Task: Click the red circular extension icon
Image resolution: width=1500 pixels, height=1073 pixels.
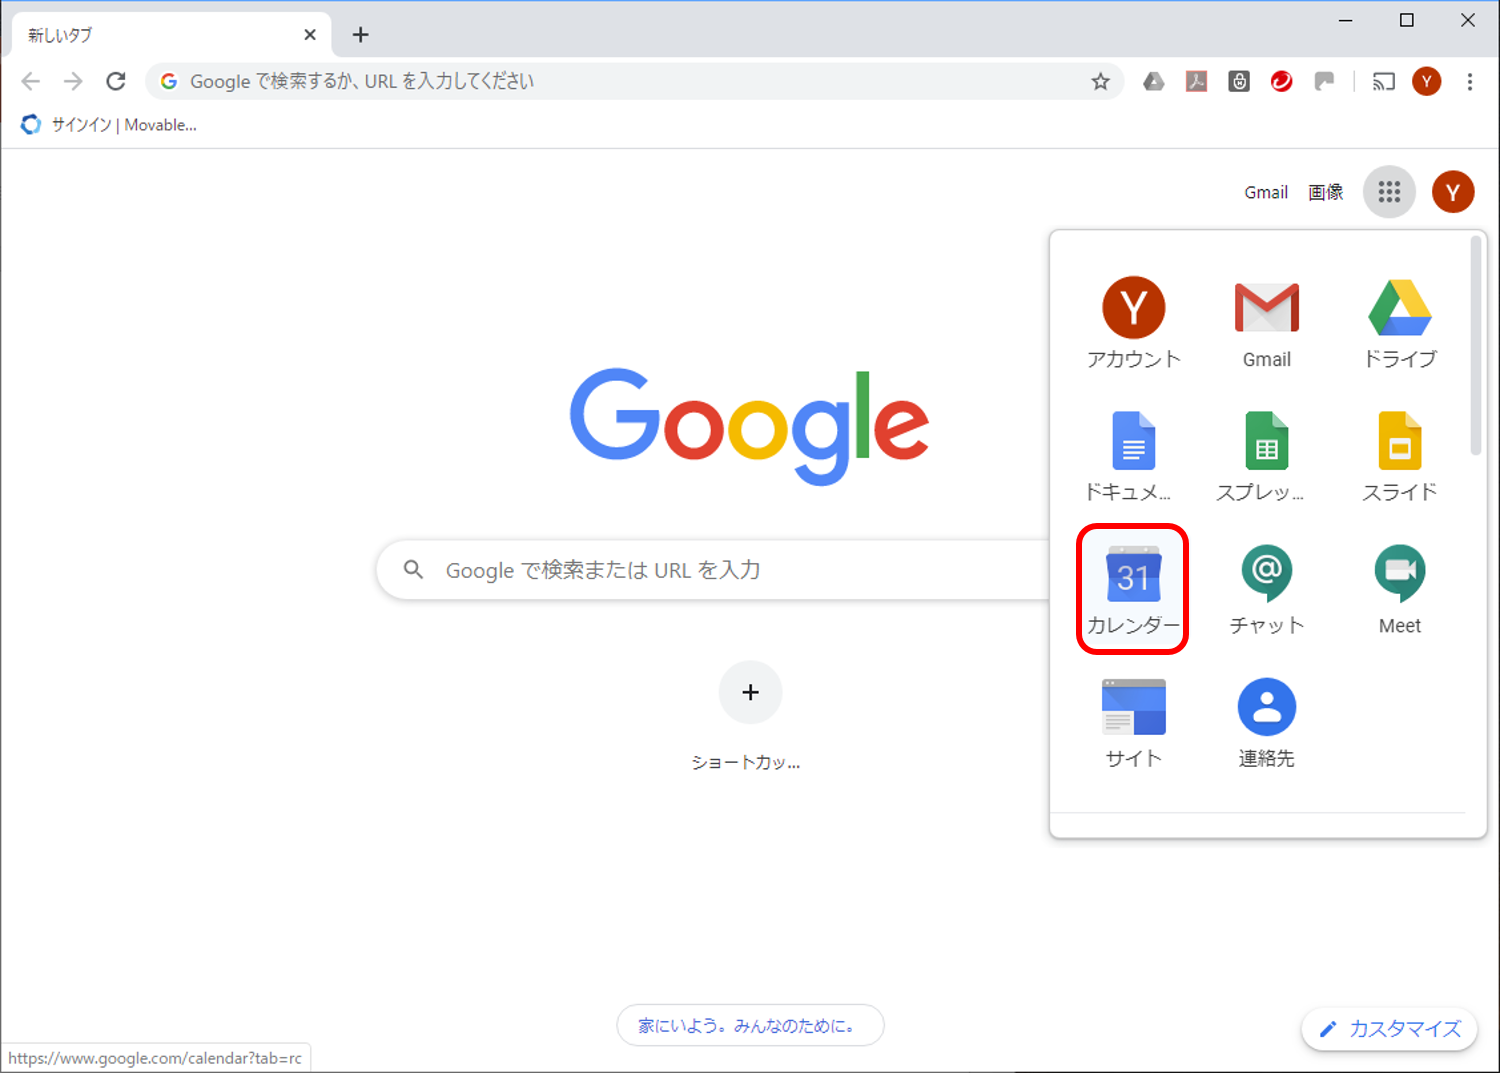Action: pyautogui.click(x=1281, y=82)
